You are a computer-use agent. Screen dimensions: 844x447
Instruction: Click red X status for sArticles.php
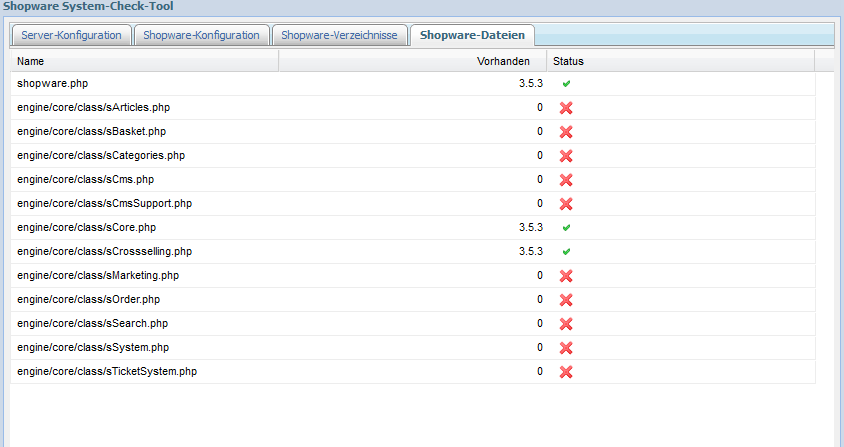(x=566, y=108)
